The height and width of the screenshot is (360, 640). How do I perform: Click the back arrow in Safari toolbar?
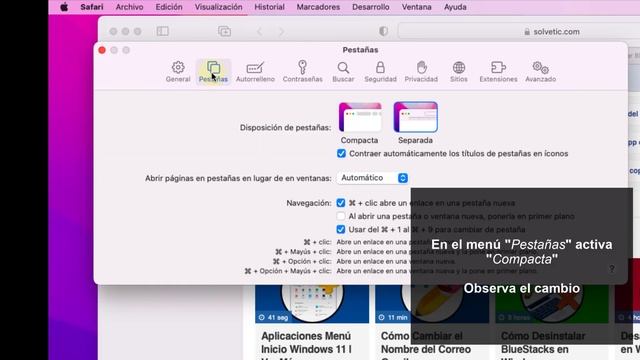point(259,31)
